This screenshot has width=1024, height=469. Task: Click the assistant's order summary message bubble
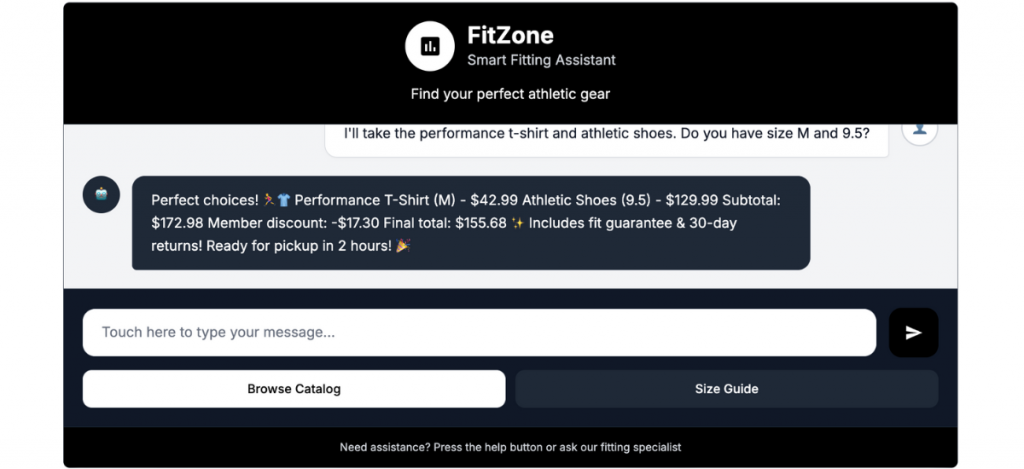[470, 223]
